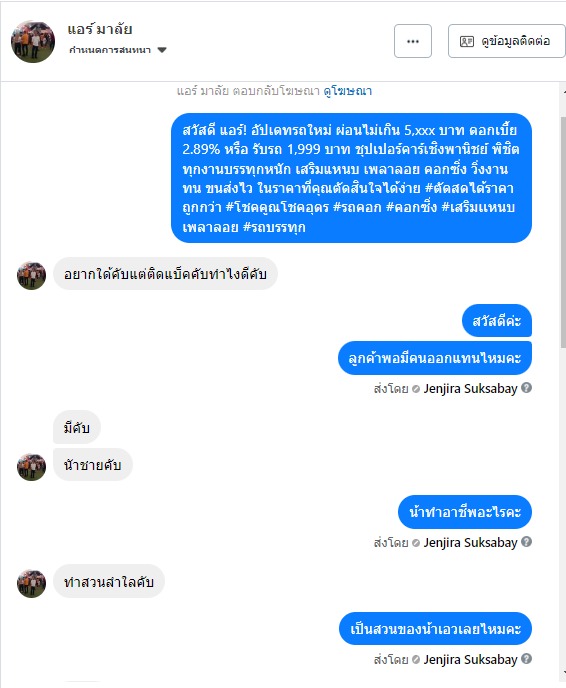The width and height of the screenshot is (566, 688).
Task: Open the ดูโฆษณา link
Action: (347, 91)
